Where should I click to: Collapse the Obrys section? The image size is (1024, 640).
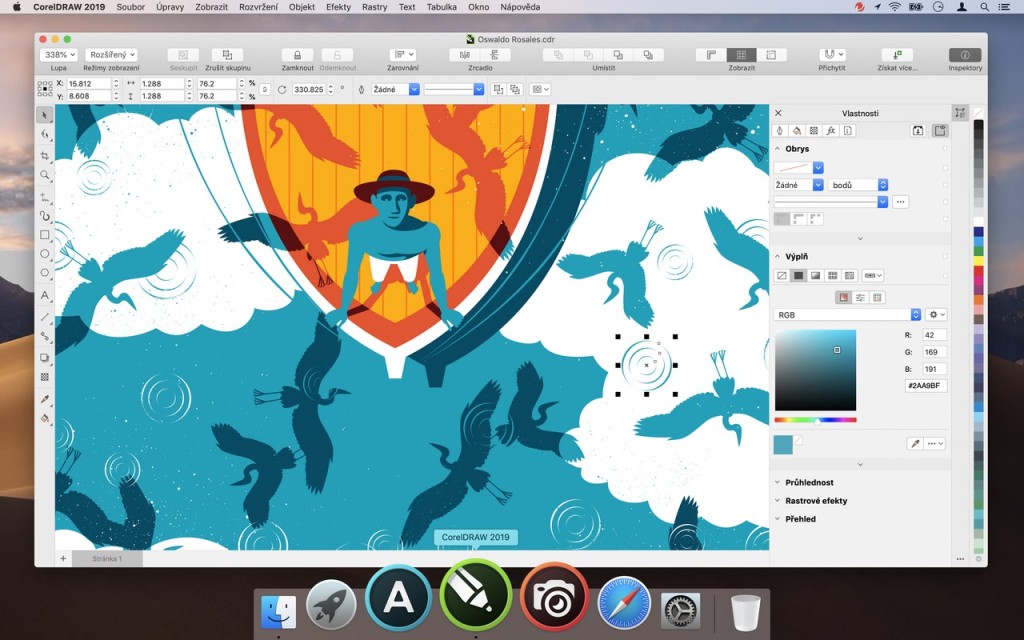778,149
